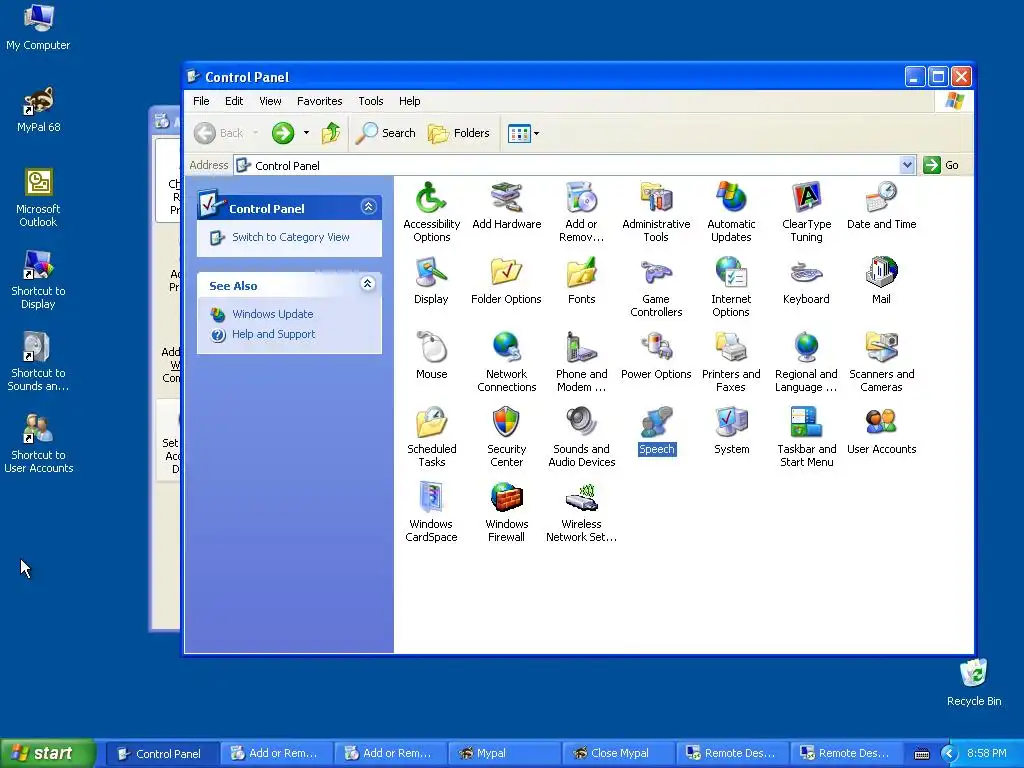The height and width of the screenshot is (768, 1024).
Task: Open Accessibility Options applet
Action: click(431, 212)
